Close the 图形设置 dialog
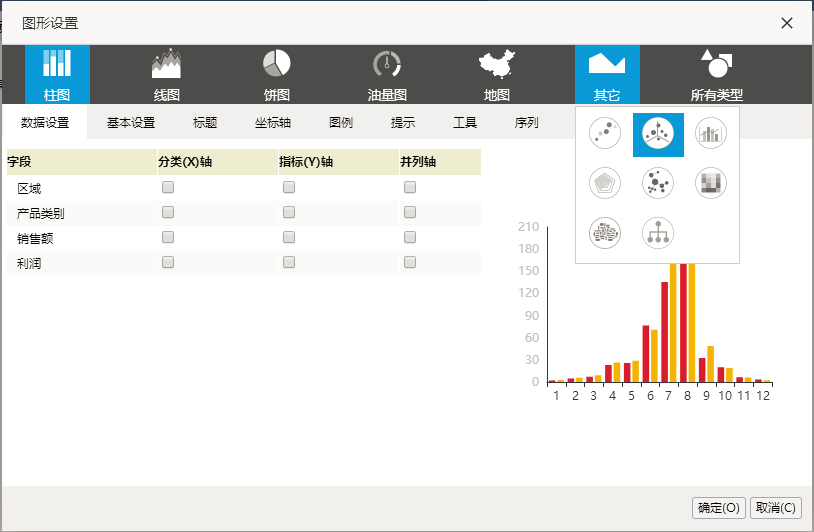The height and width of the screenshot is (532, 814). (x=786, y=23)
